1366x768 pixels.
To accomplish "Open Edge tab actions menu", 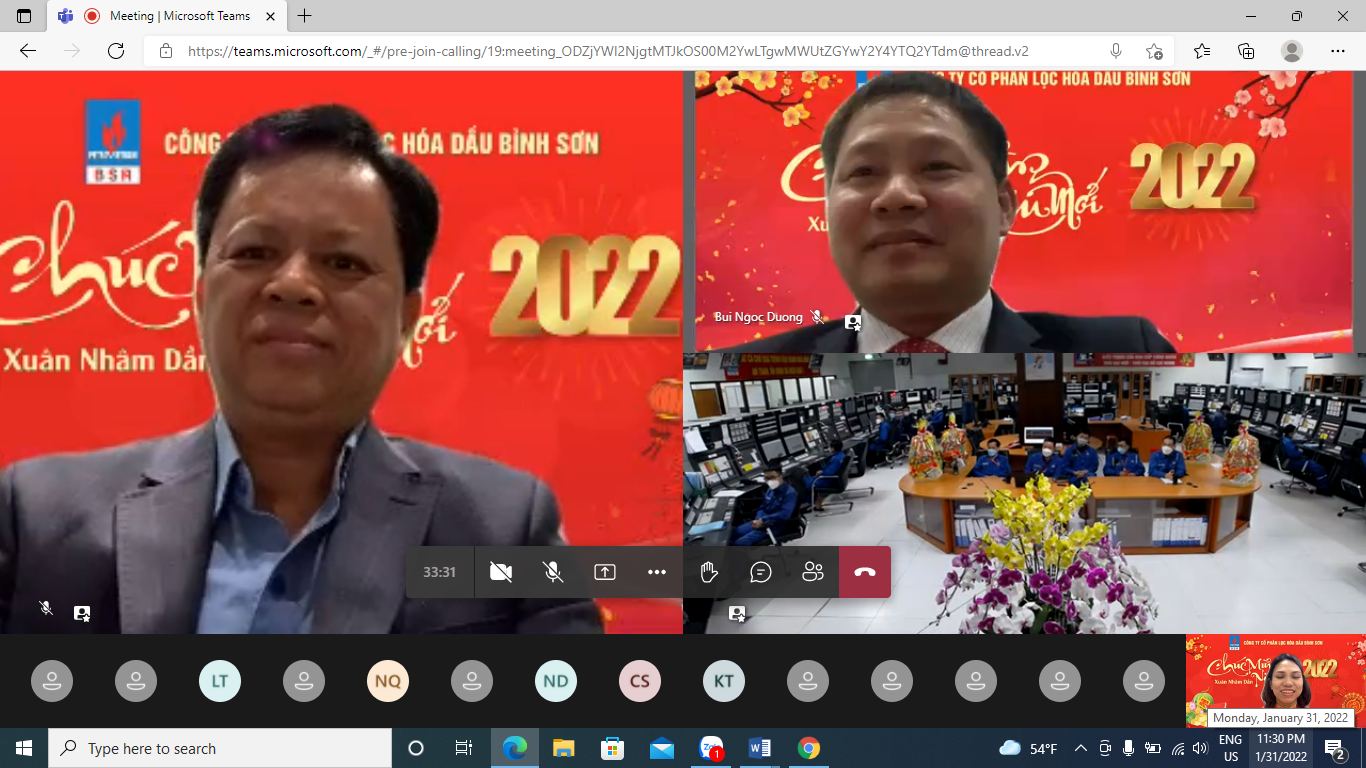I will pos(24,16).
